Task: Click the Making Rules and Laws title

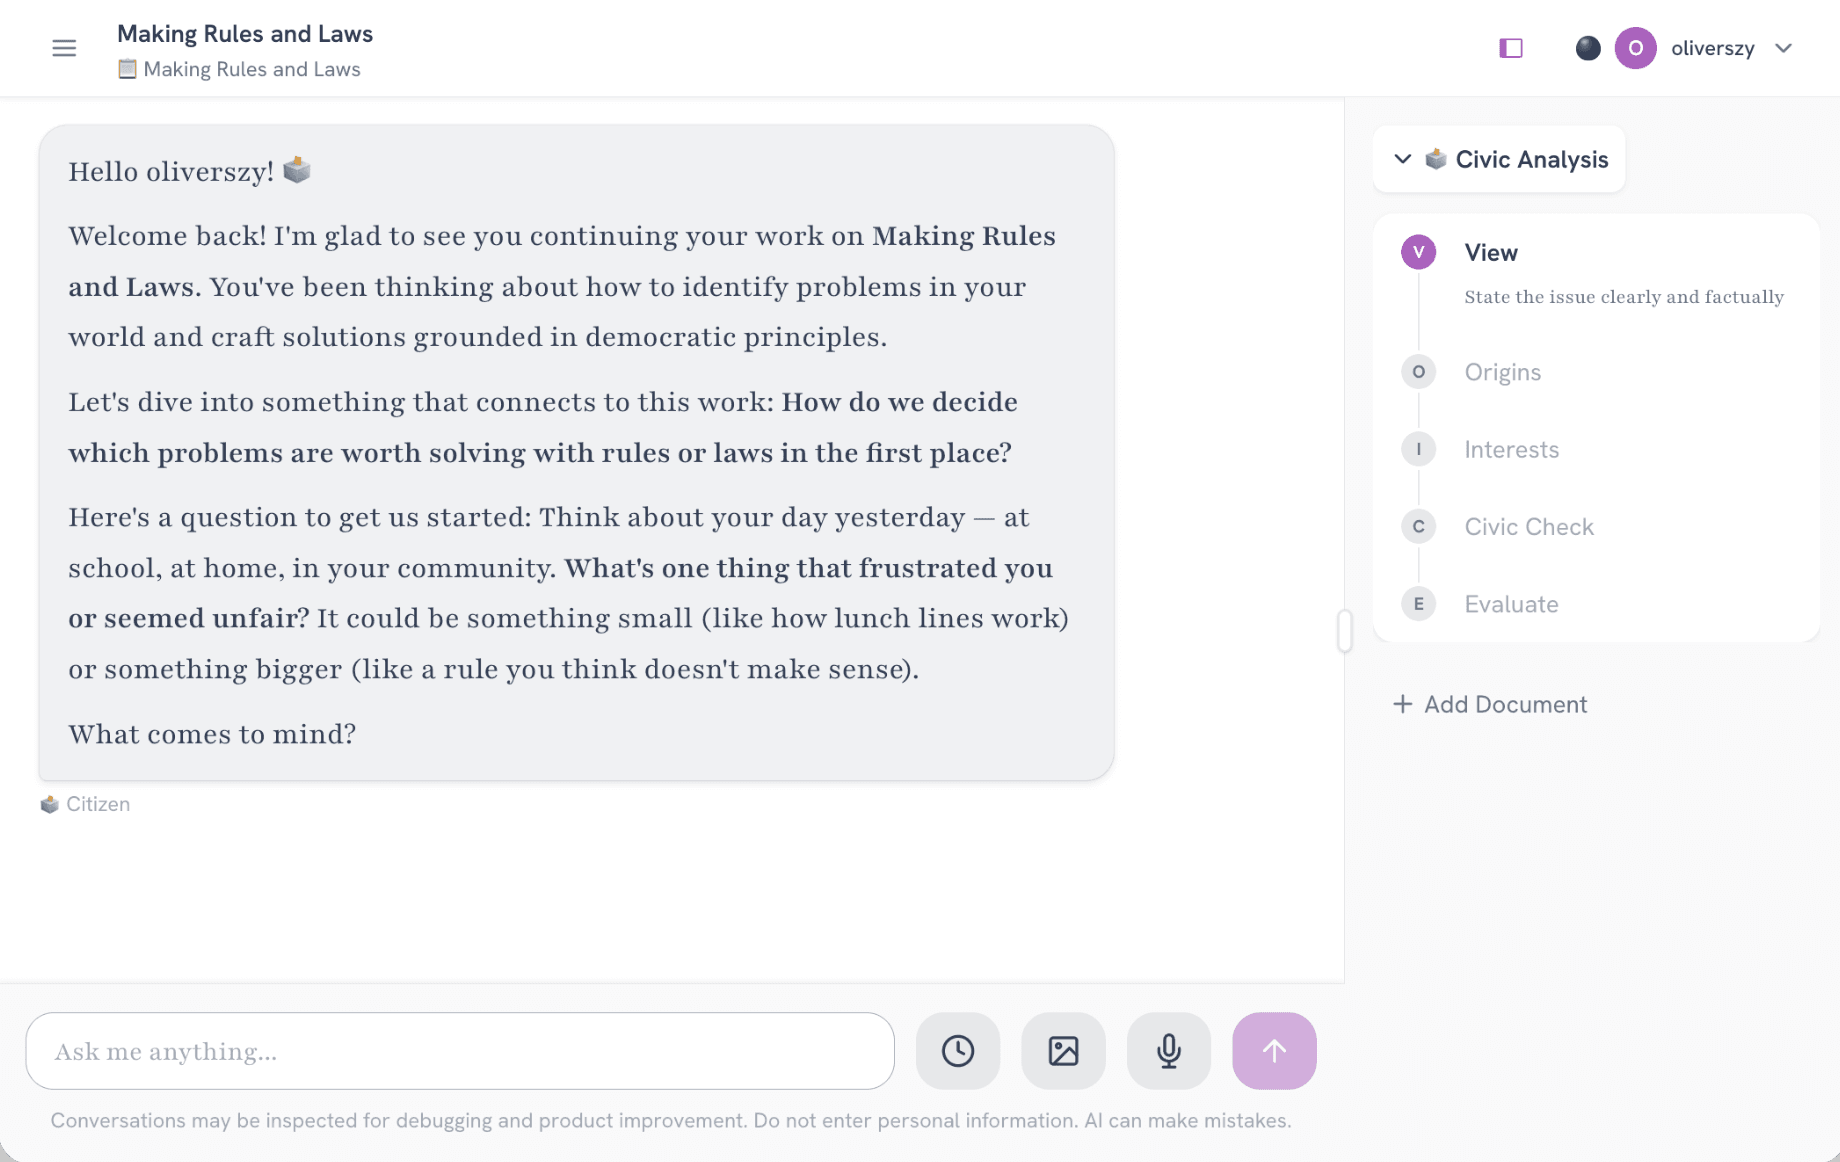Action: (x=245, y=33)
